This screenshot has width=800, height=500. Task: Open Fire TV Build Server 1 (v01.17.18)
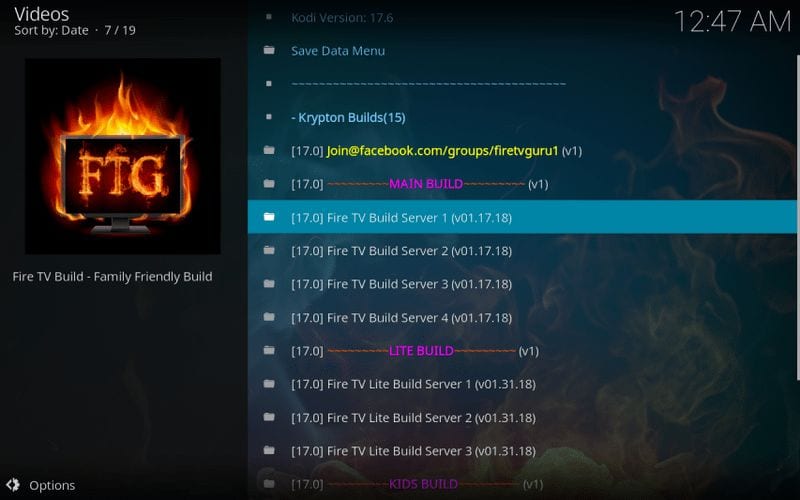click(x=522, y=217)
